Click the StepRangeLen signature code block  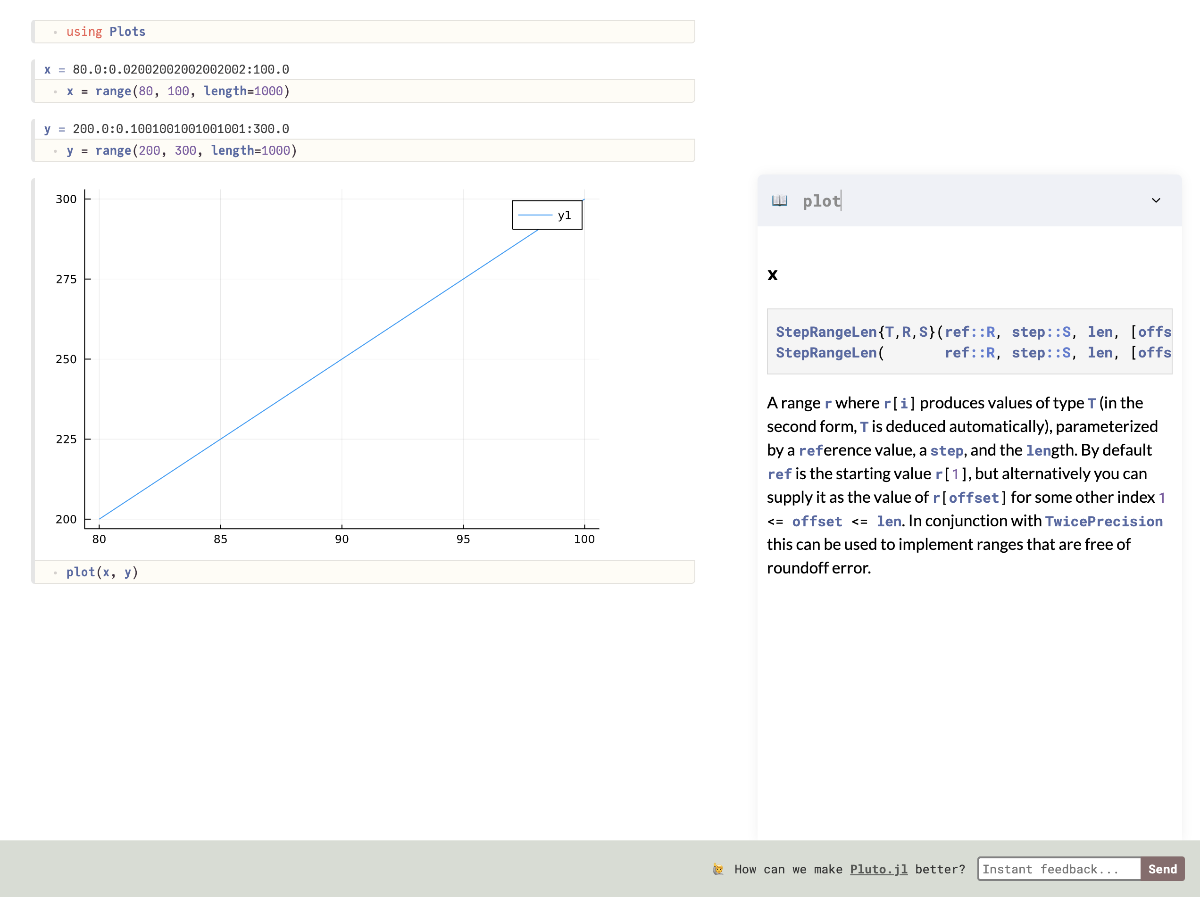tap(969, 342)
